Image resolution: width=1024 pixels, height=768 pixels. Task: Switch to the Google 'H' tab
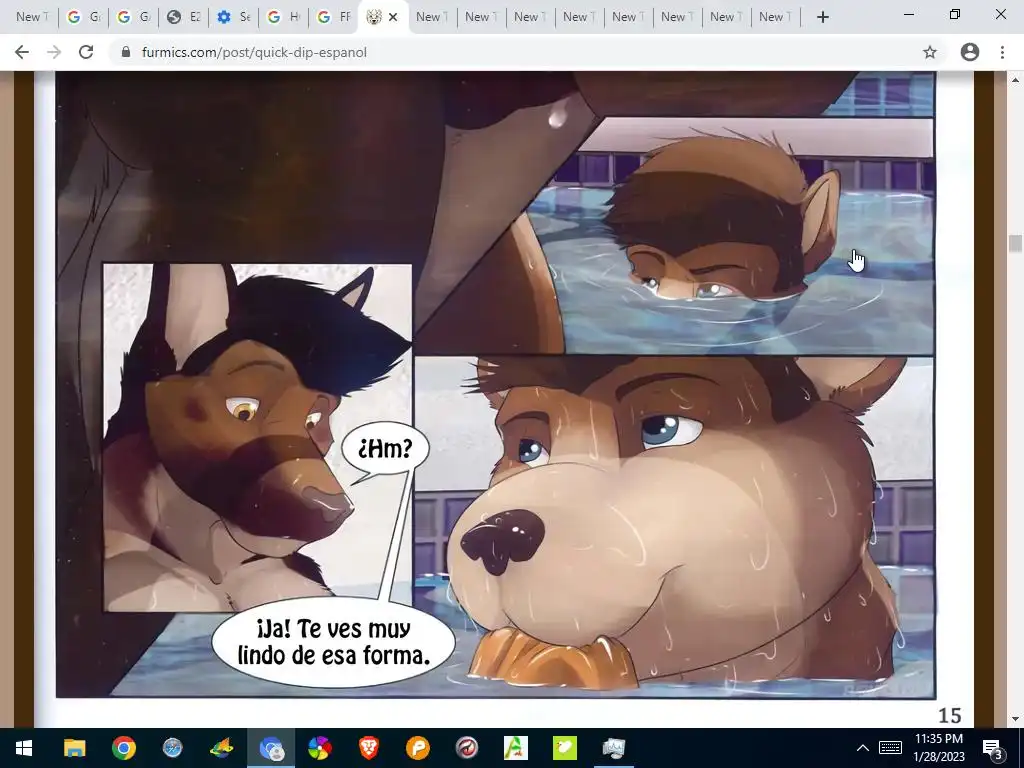pos(284,18)
